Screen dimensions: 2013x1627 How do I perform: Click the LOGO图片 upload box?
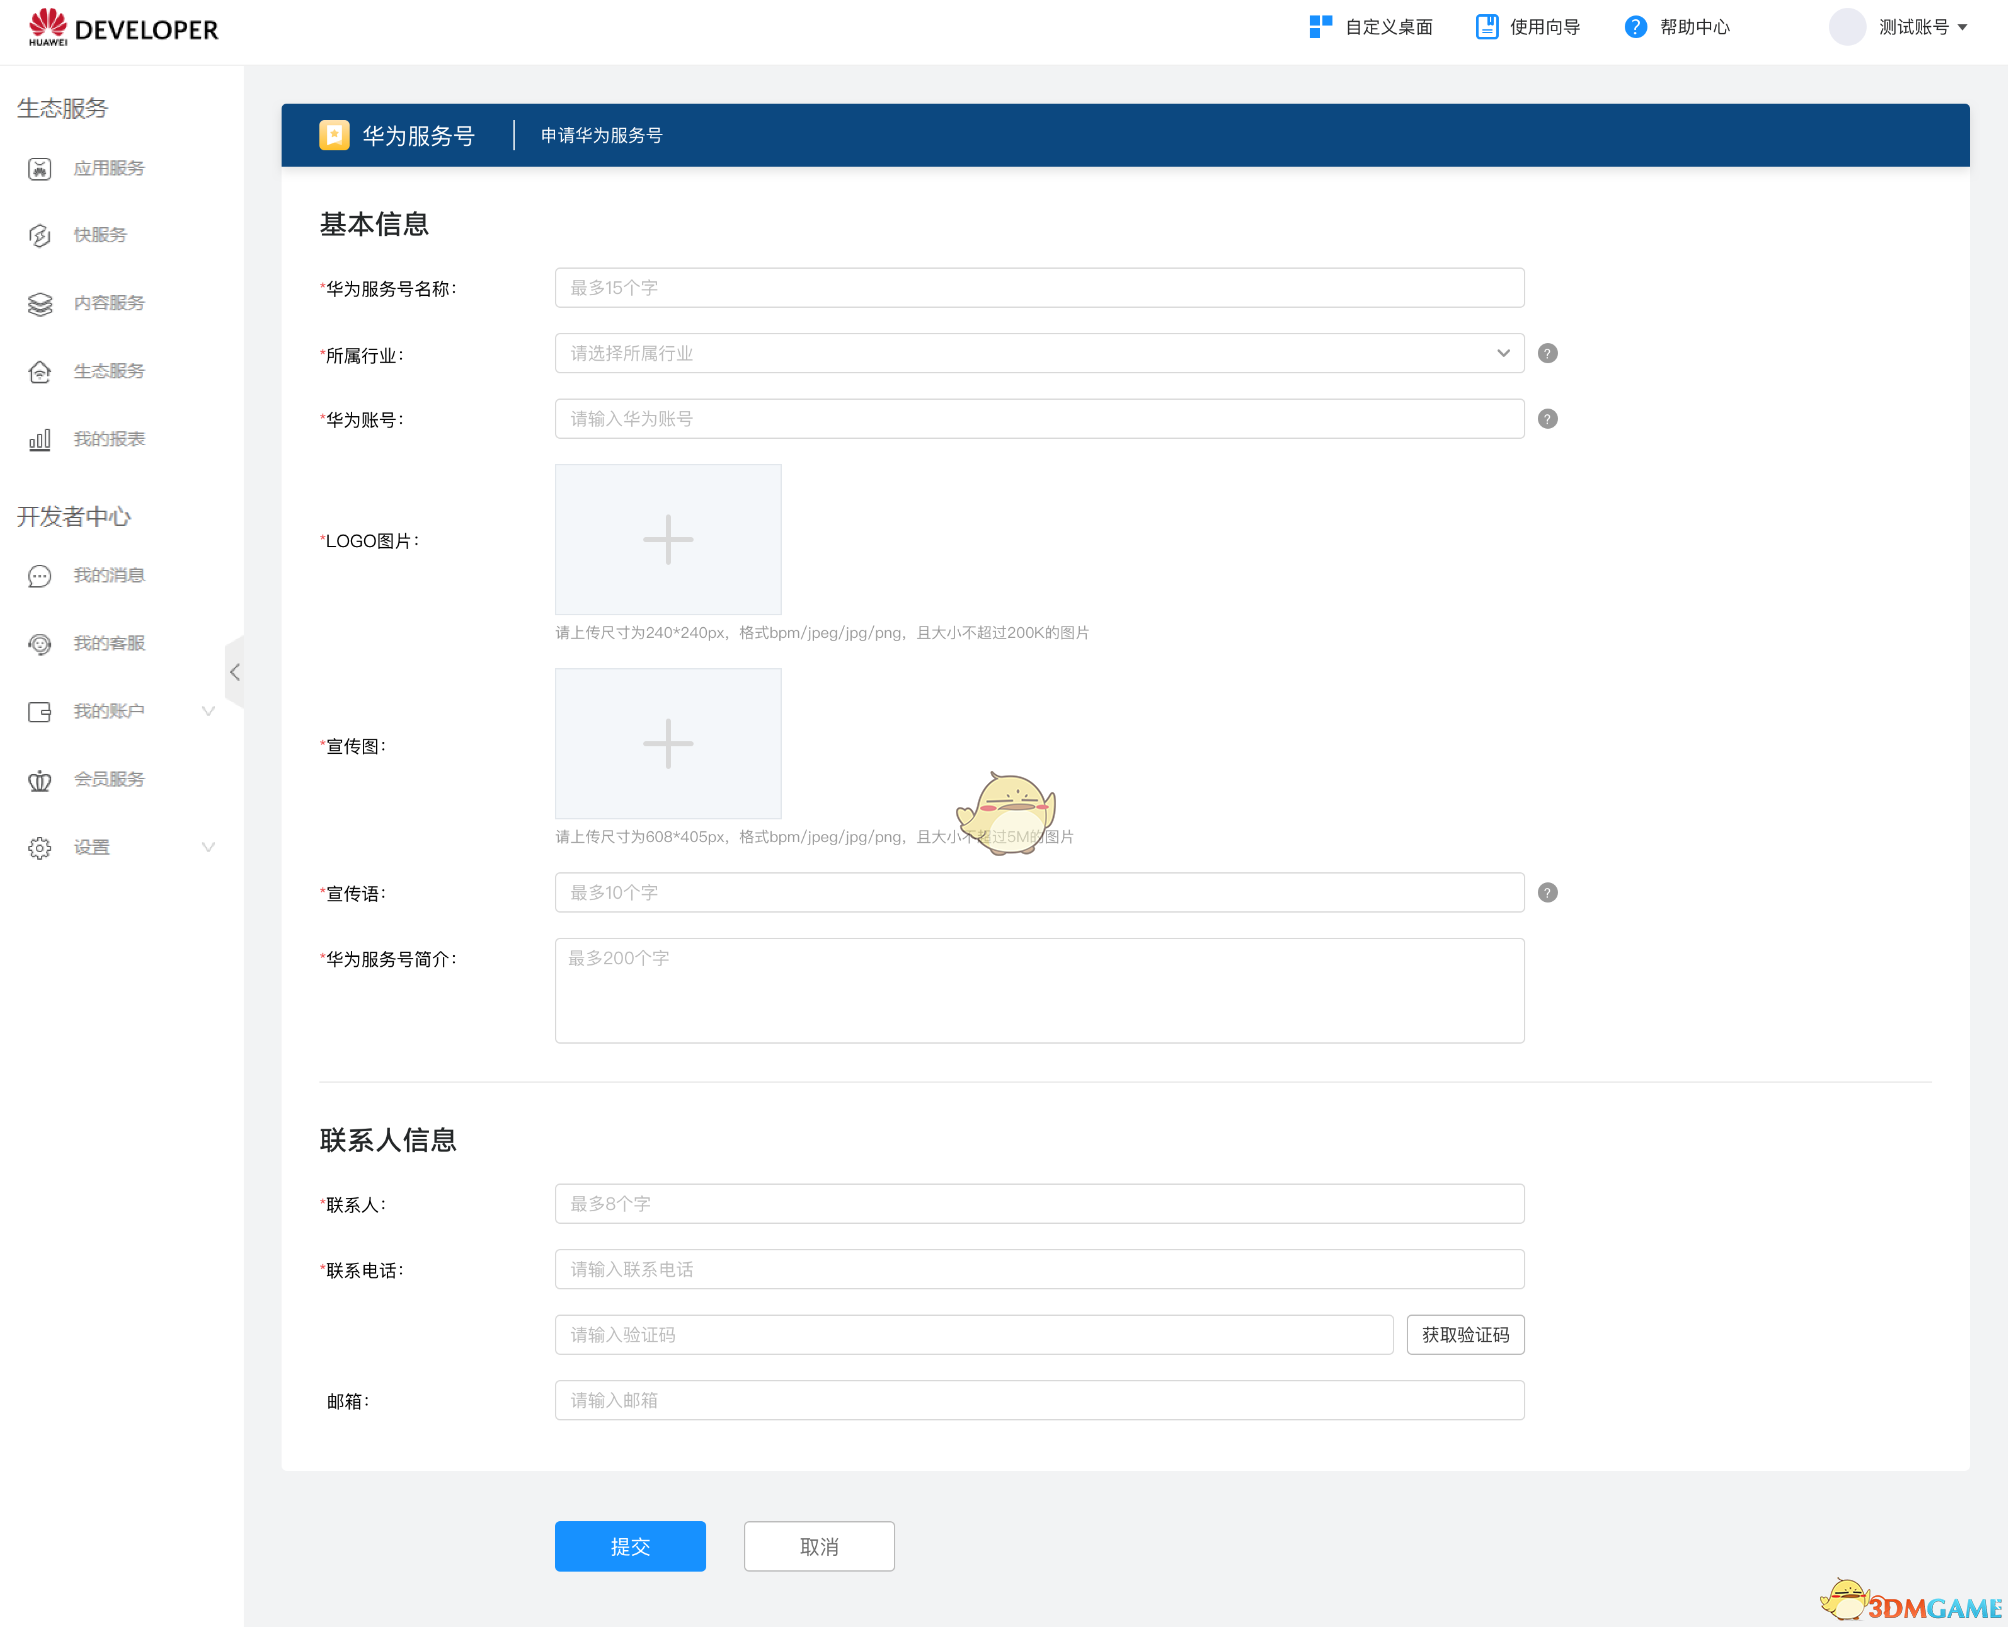(x=668, y=540)
